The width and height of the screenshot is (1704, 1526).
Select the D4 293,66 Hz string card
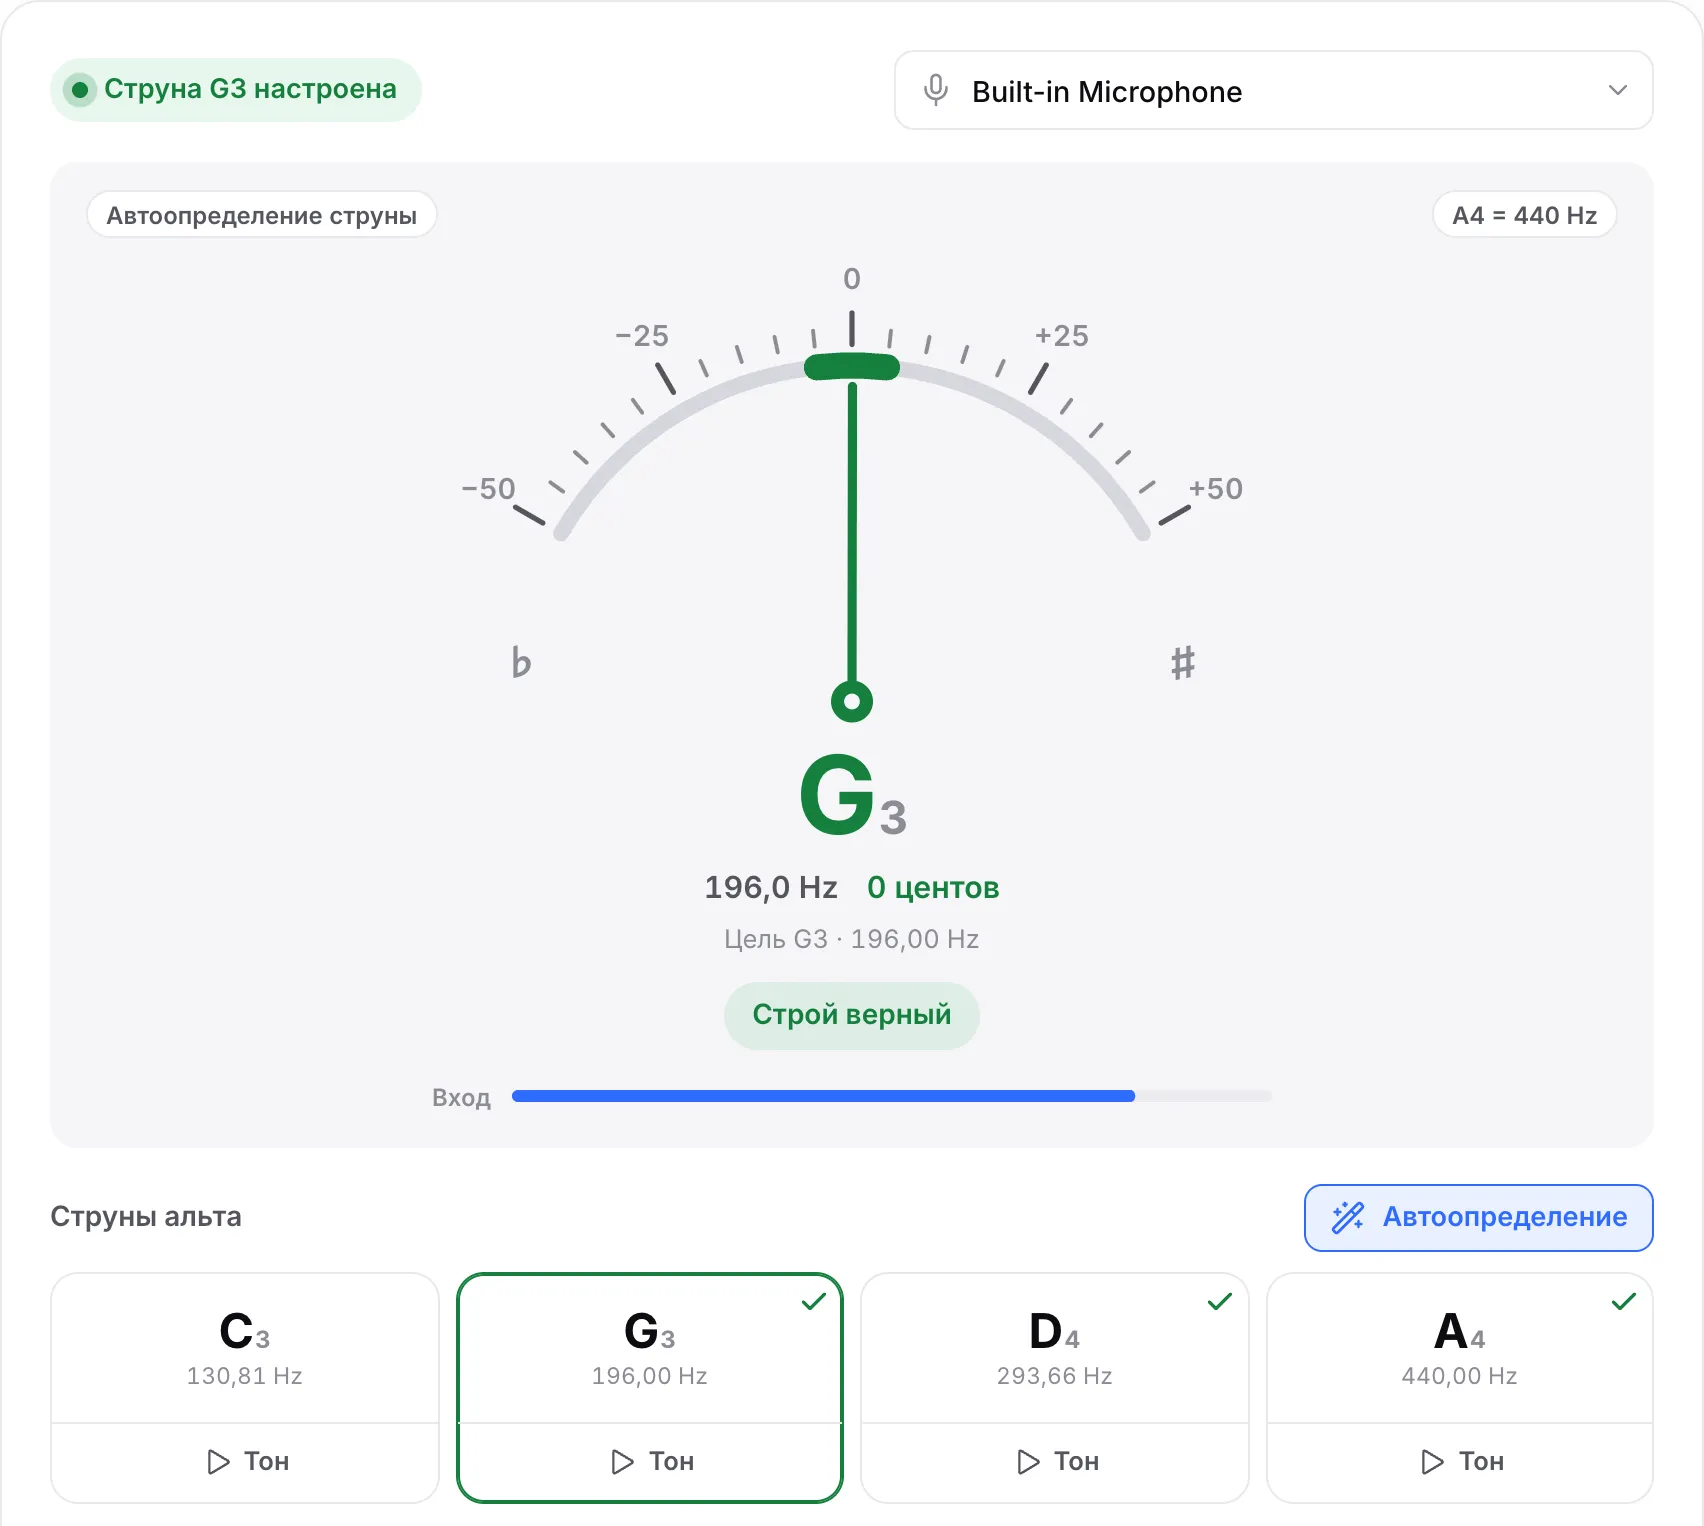[1055, 1348]
